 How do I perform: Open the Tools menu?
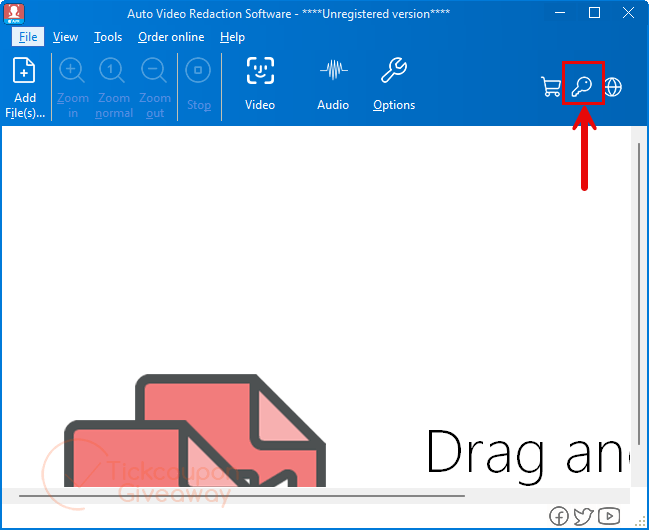click(108, 37)
